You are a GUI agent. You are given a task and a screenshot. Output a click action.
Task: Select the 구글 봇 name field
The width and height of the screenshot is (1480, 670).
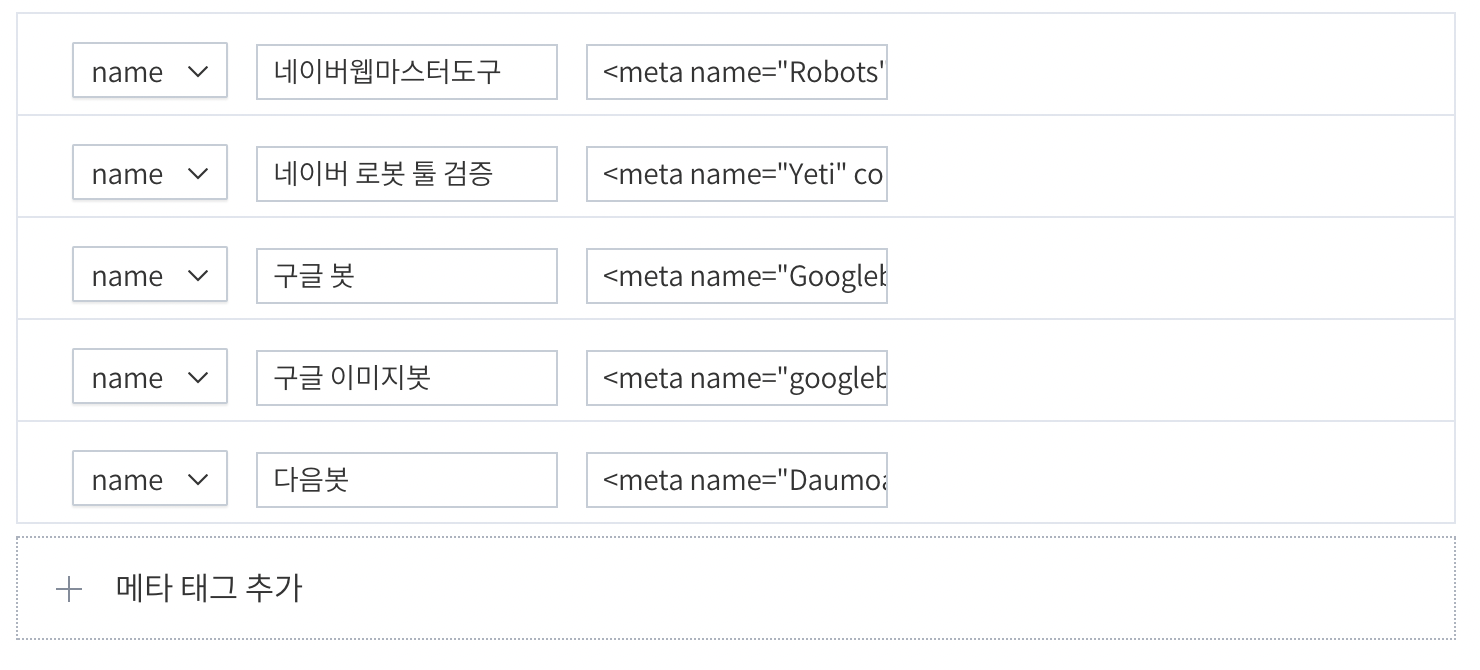[406, 276]
